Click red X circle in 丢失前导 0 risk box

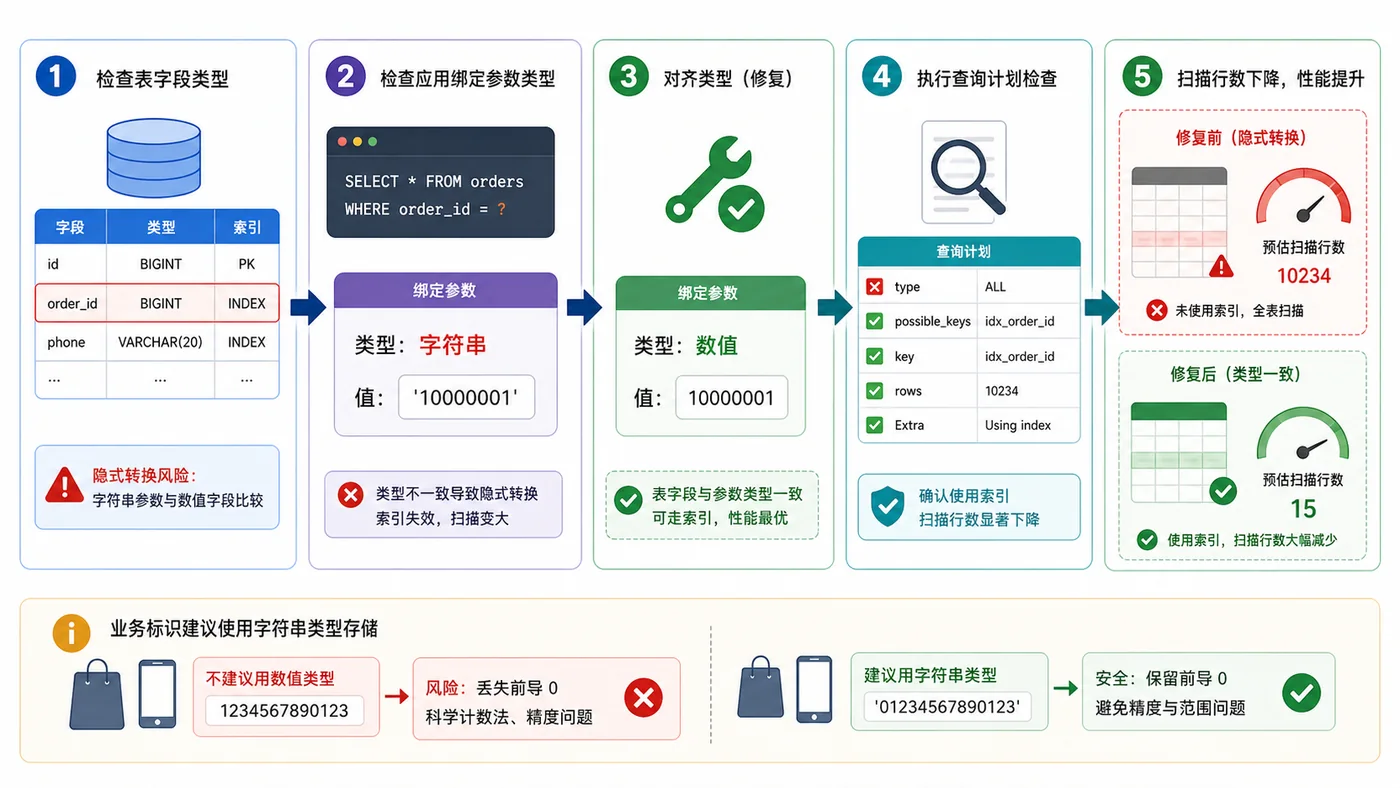643,697
